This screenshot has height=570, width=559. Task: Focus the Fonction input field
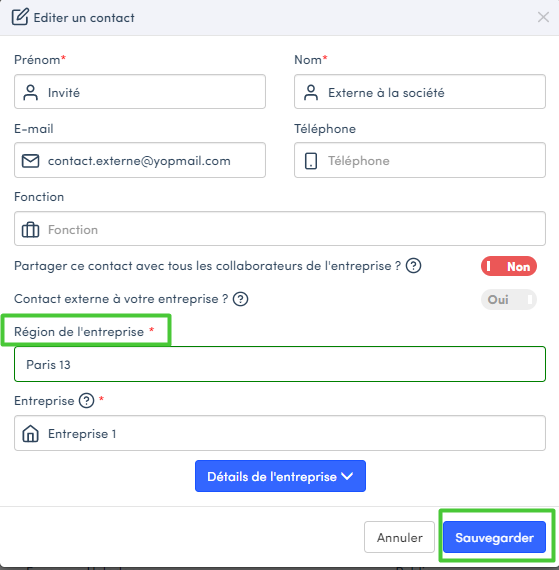280,229
